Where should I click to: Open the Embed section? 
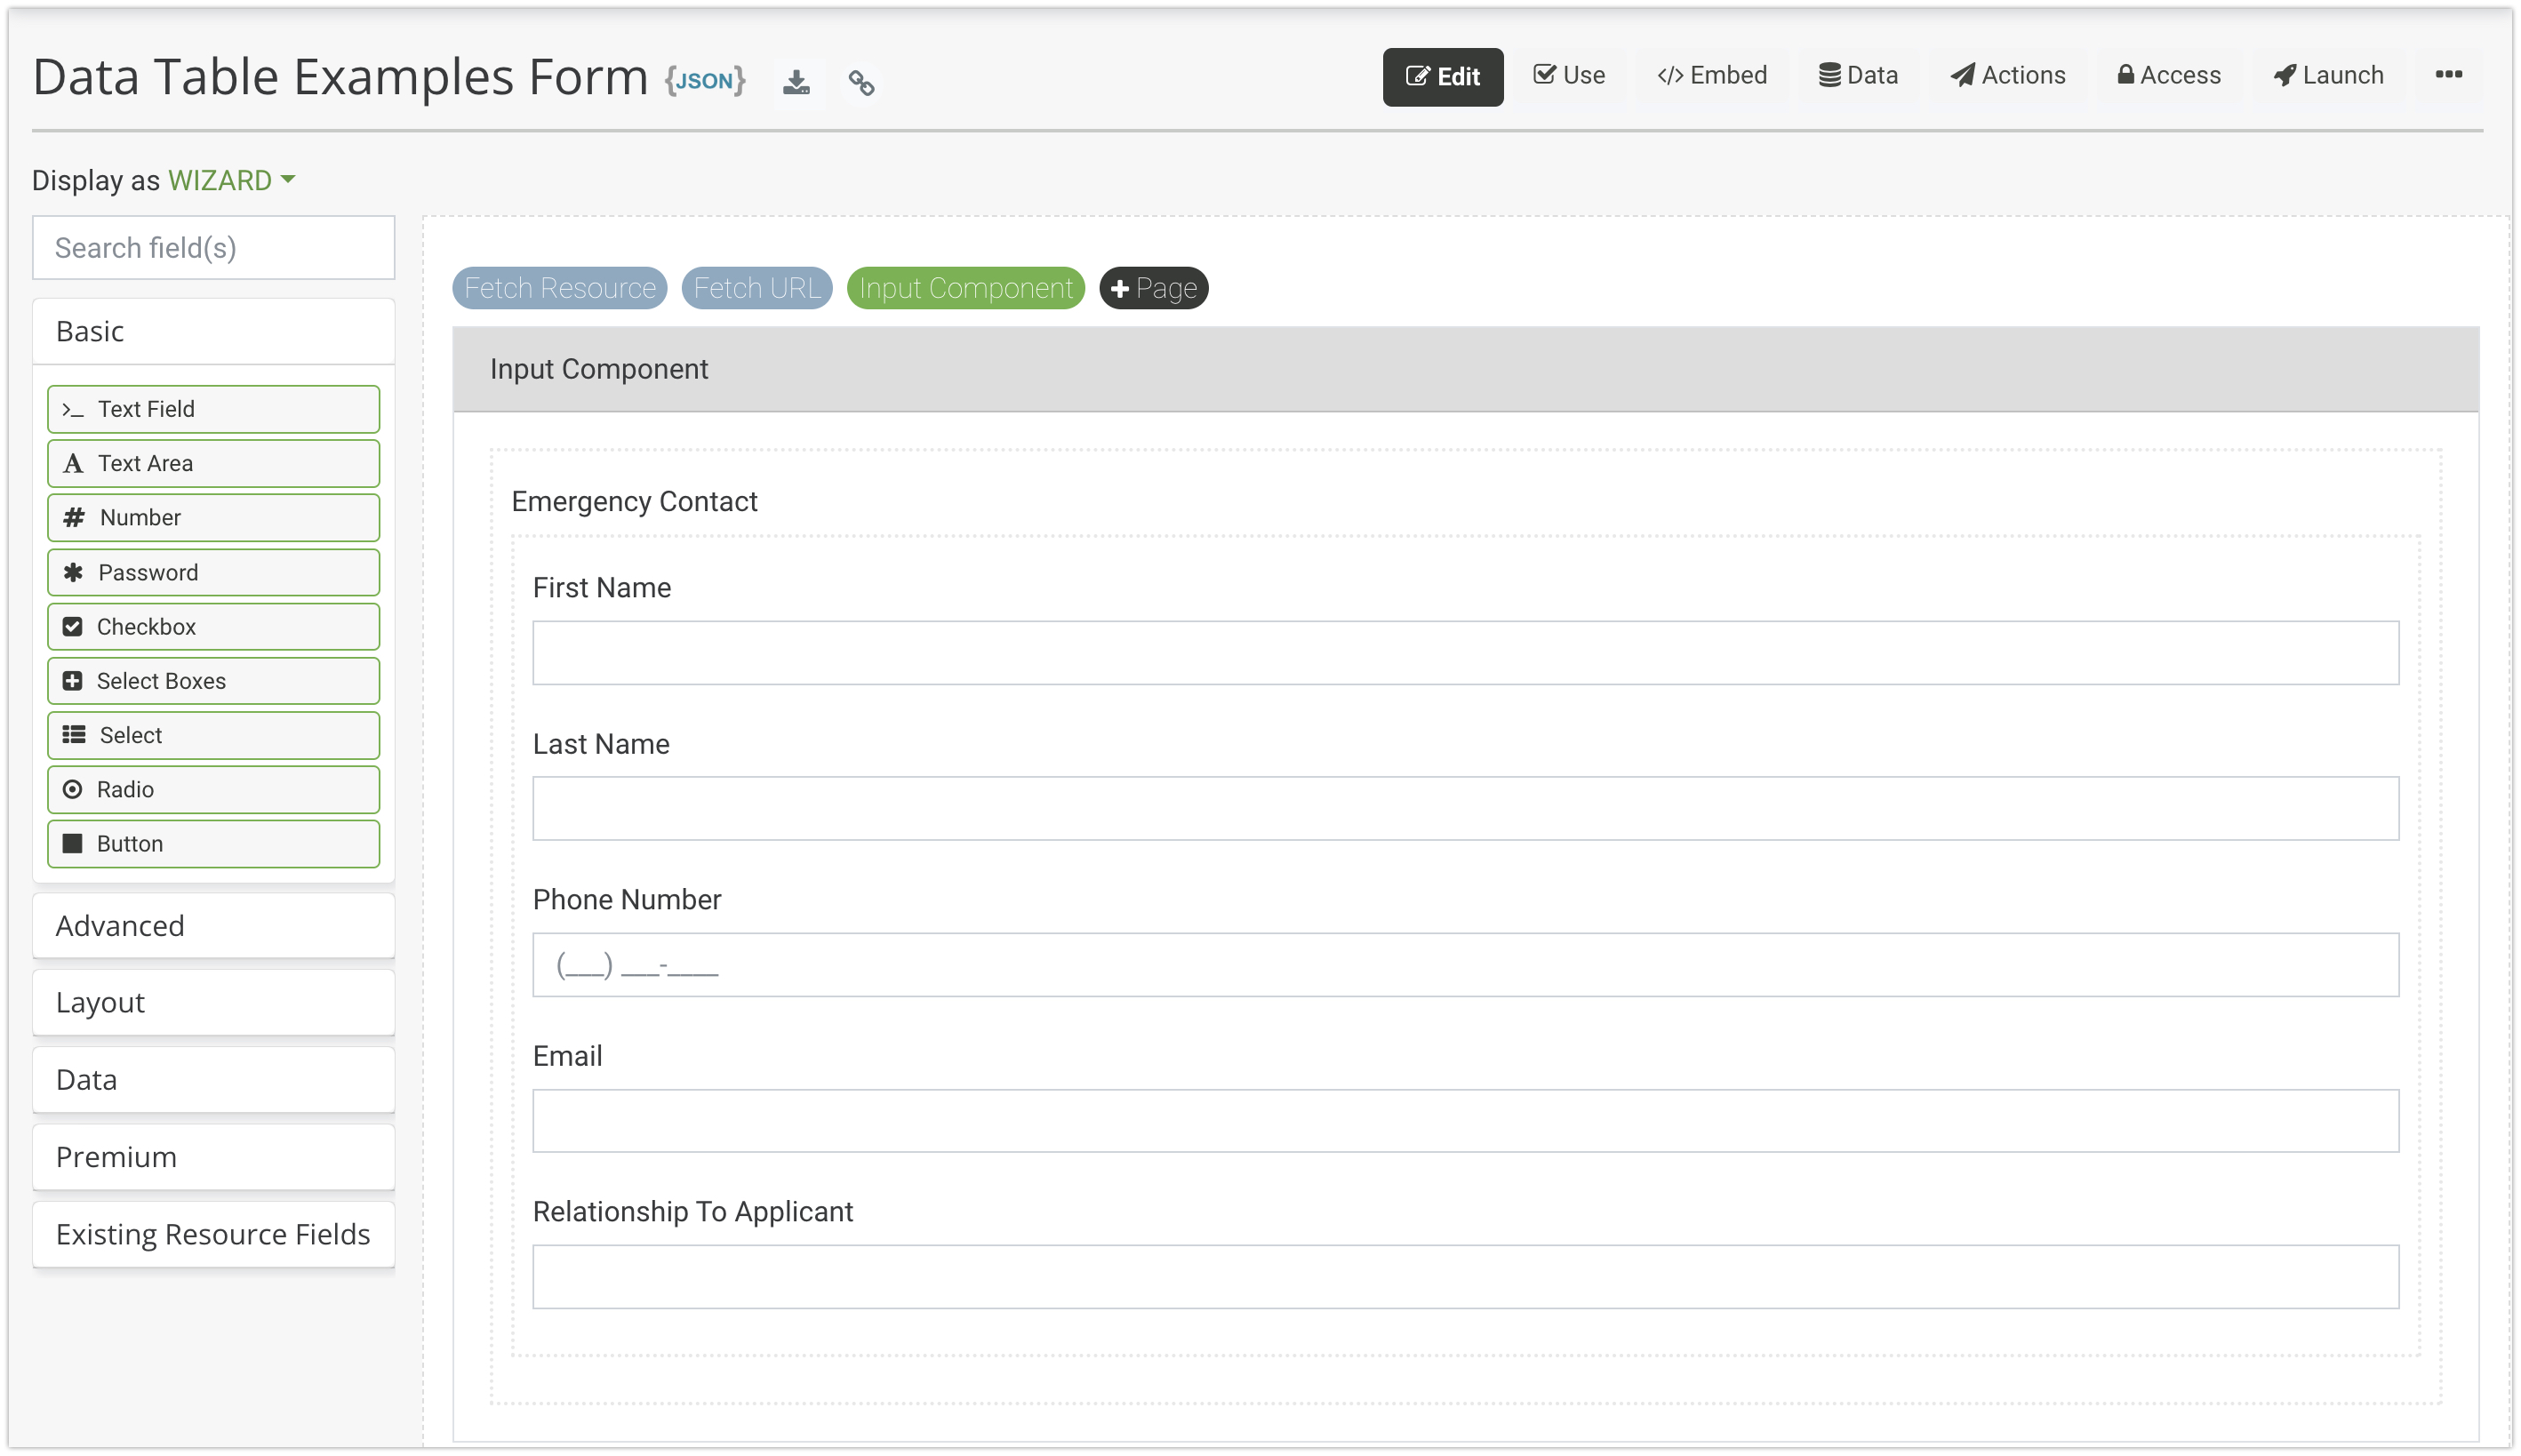(1711, 75)
